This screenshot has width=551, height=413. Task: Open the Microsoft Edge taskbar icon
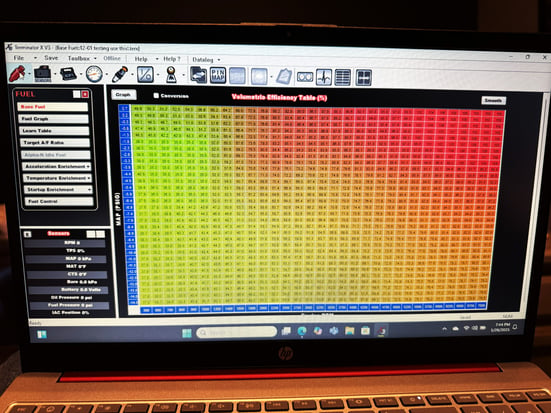coord(302,331)
